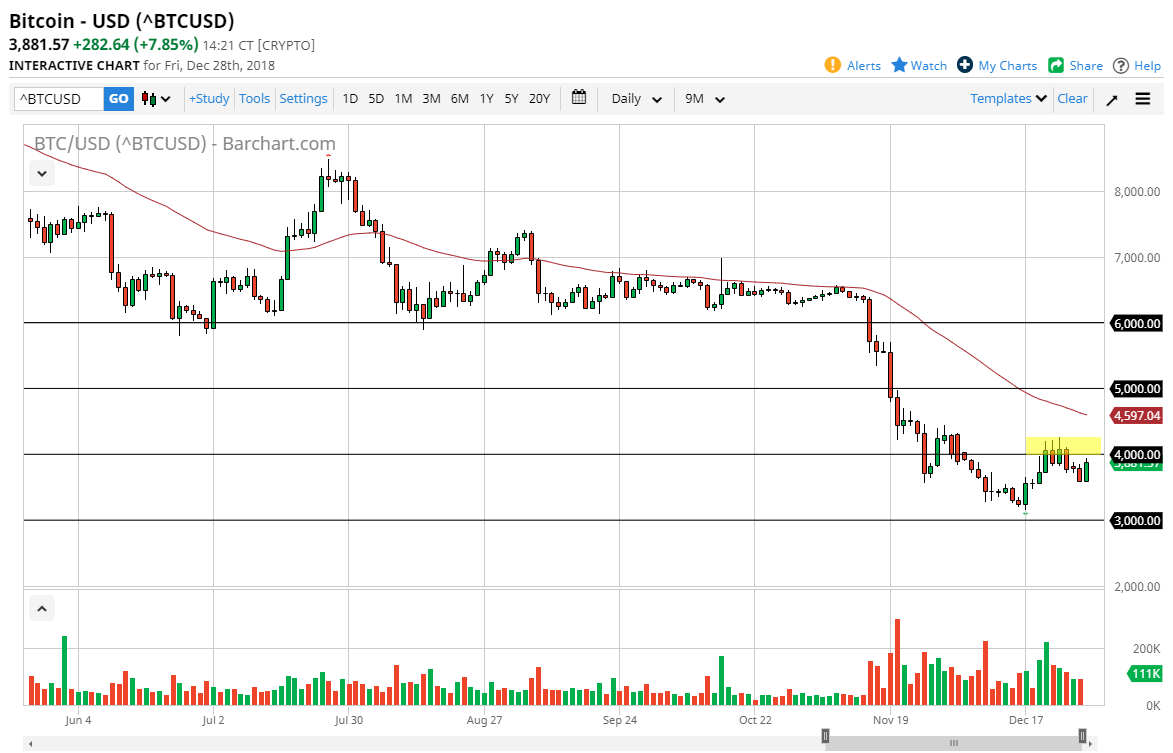Click the Clear link
Screen dimensions: 1173x753
click(x=1072, y=98)
